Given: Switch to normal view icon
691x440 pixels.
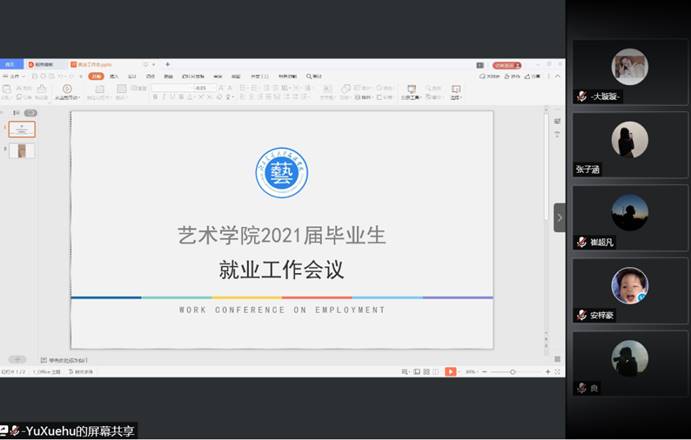Looking at the screenshot, I should 416,372.
